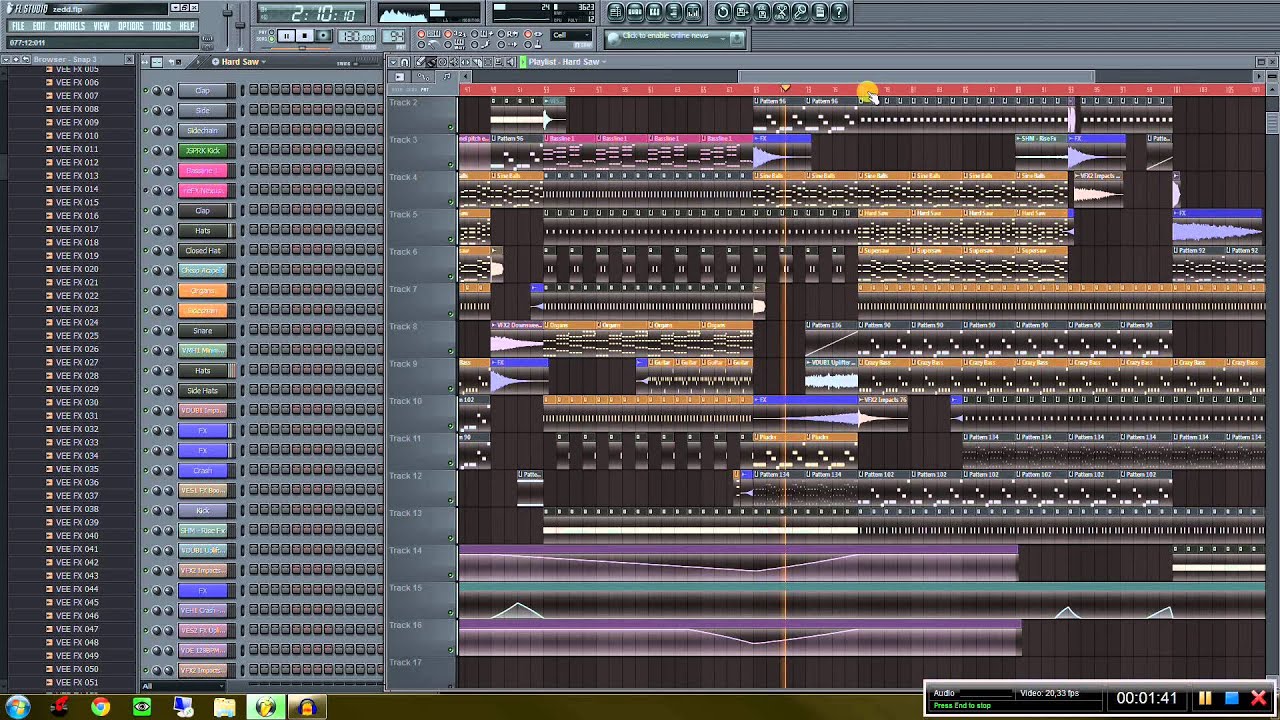
Task: Open the VIEW menu
Action: coord(101,26)
